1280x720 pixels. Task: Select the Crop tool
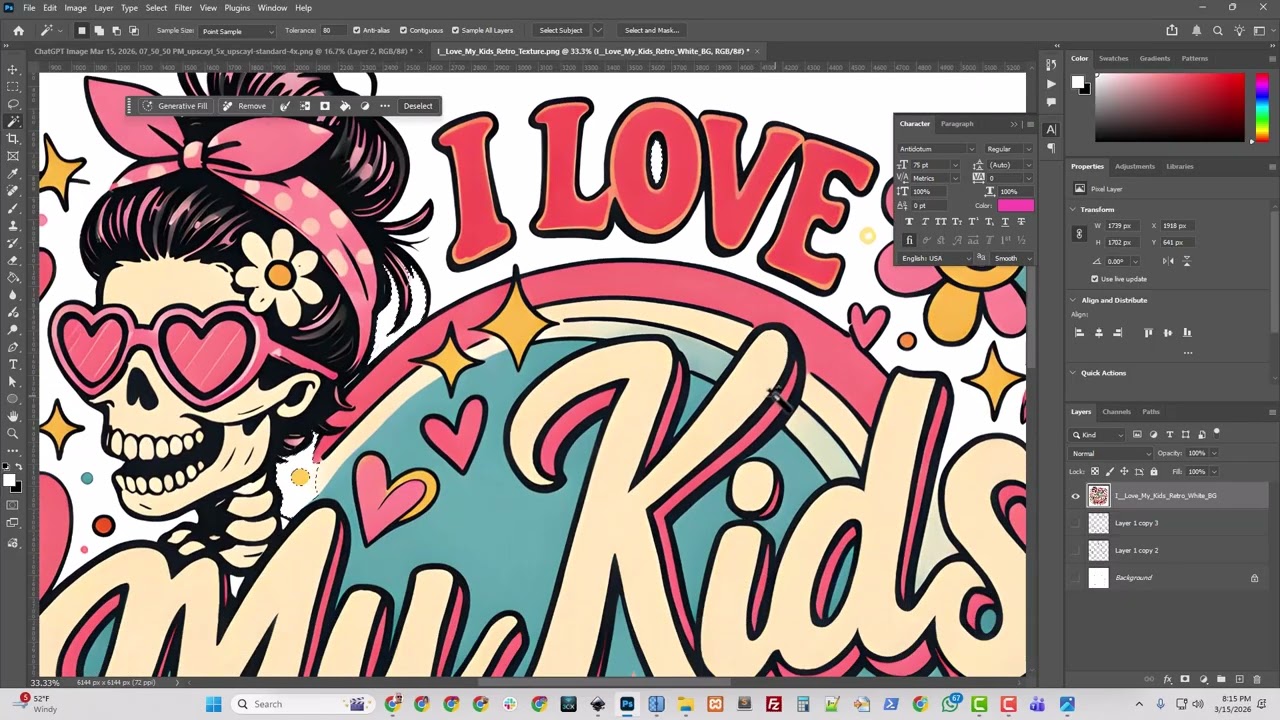pos(13,138)
